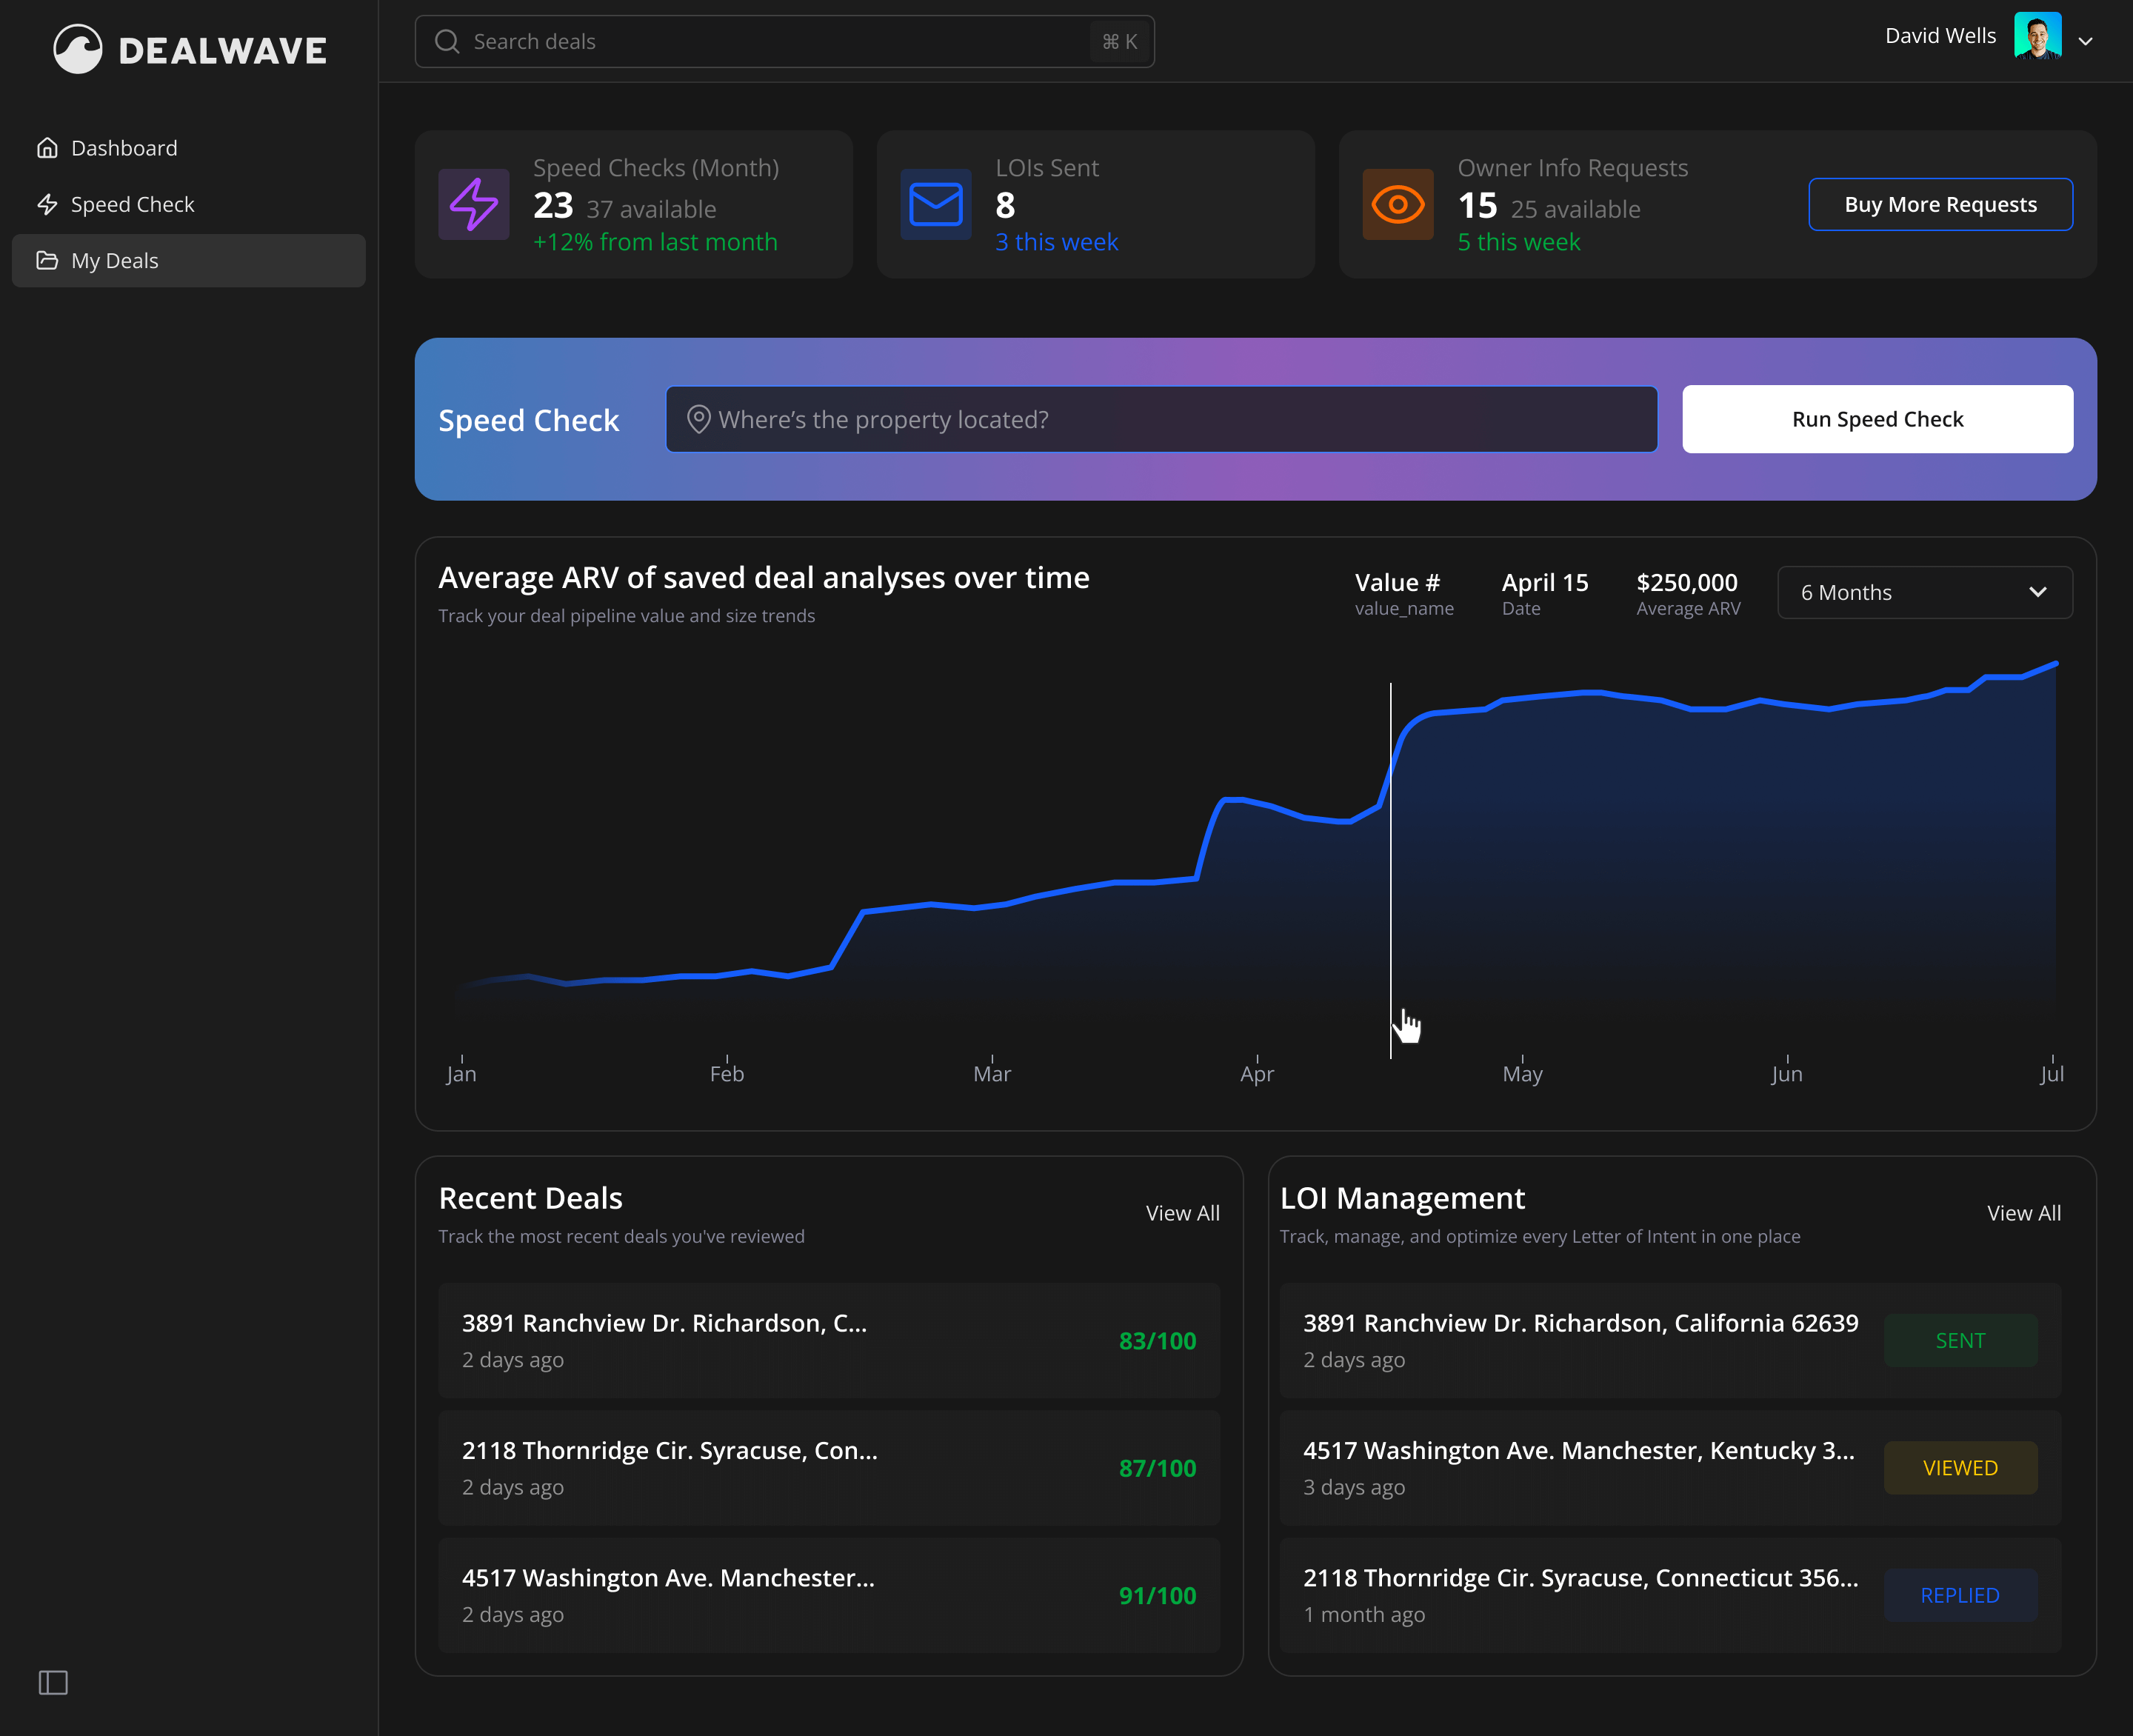Click the orange eye Owner Info icon
Screen dimensions: 2133x1736
point(1397,204)
